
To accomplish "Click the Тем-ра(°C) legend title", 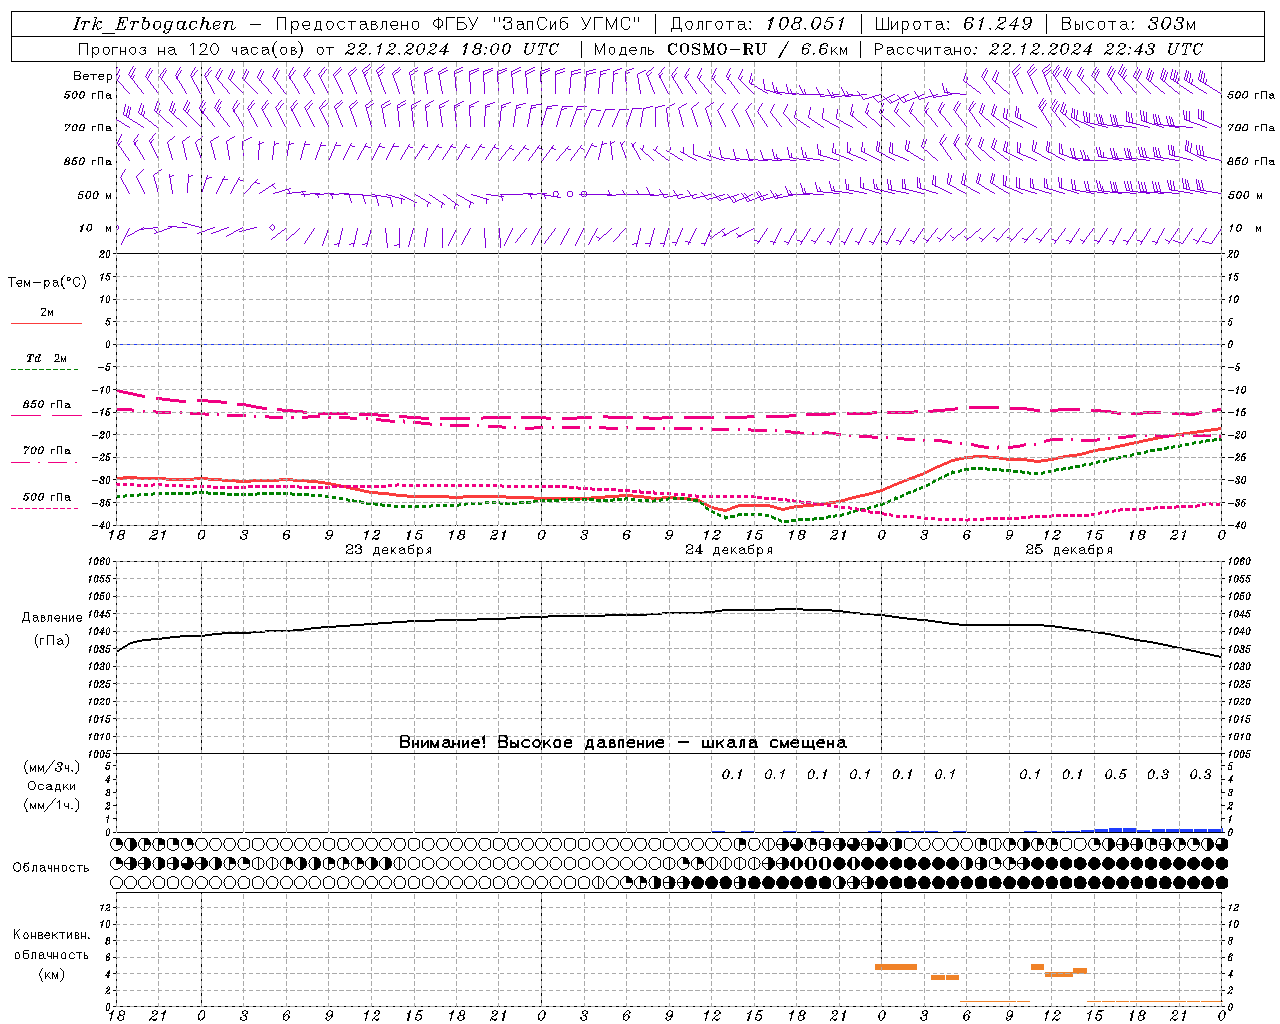I will click(x=47, y=283).
